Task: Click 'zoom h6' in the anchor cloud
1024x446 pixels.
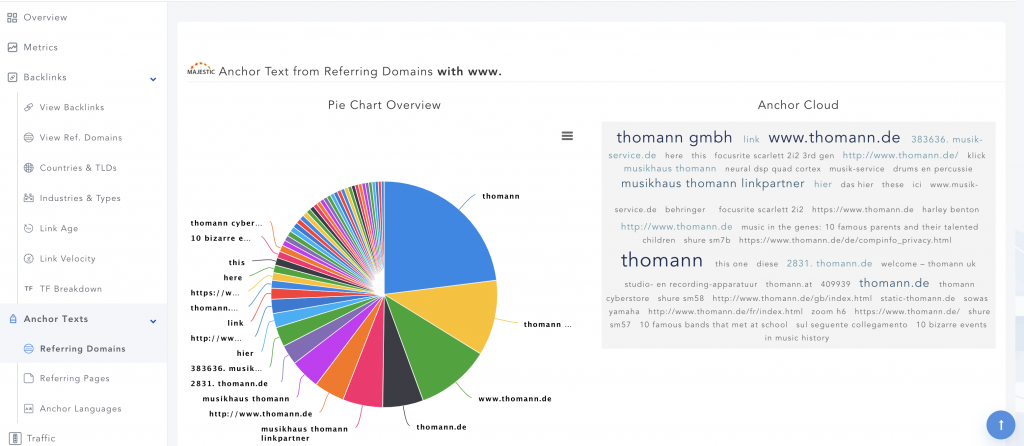Action: 829,311
